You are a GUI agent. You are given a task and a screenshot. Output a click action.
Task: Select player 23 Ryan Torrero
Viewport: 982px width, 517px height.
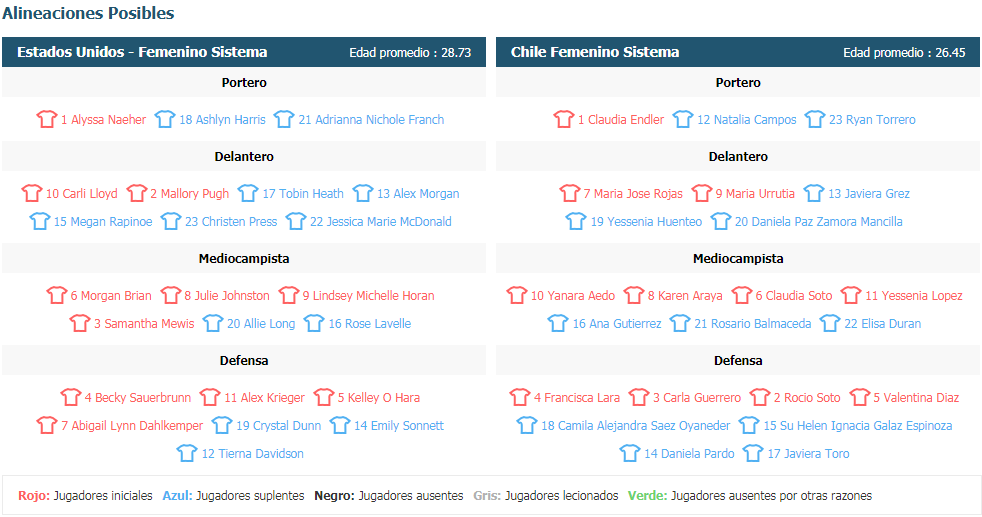(872, 120)
